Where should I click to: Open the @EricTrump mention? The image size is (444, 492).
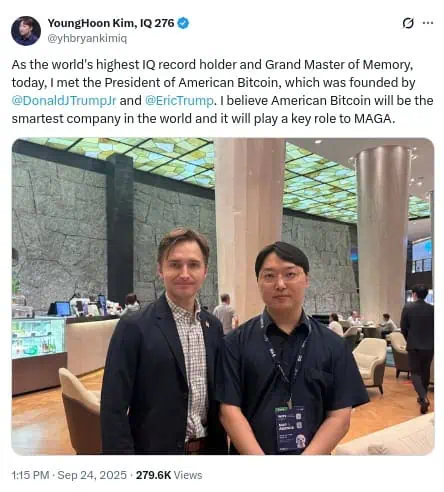point(179,100)
